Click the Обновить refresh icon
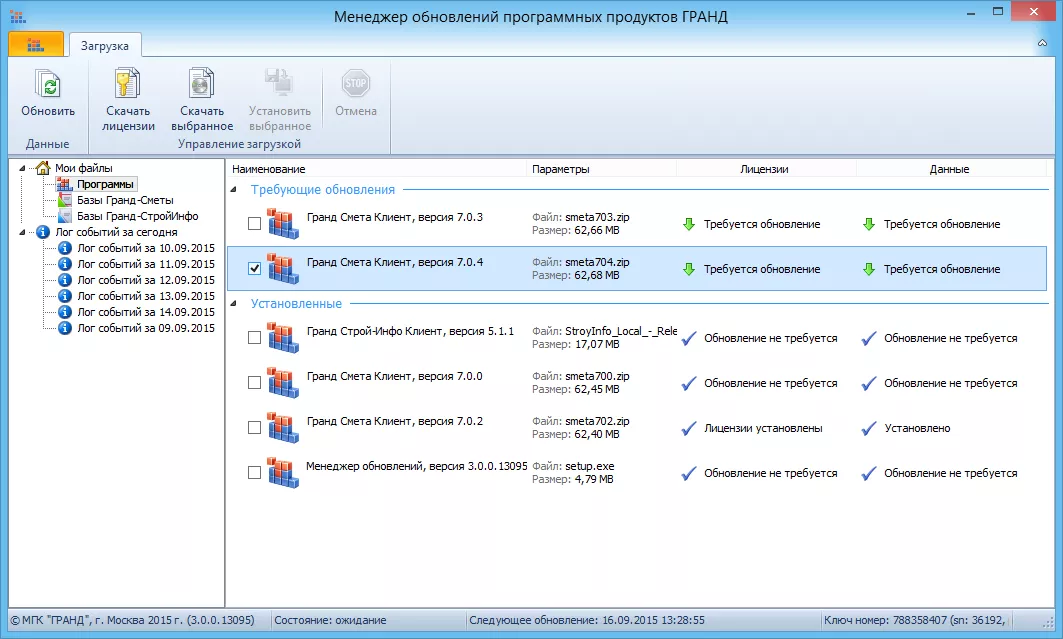 (47, 84)
